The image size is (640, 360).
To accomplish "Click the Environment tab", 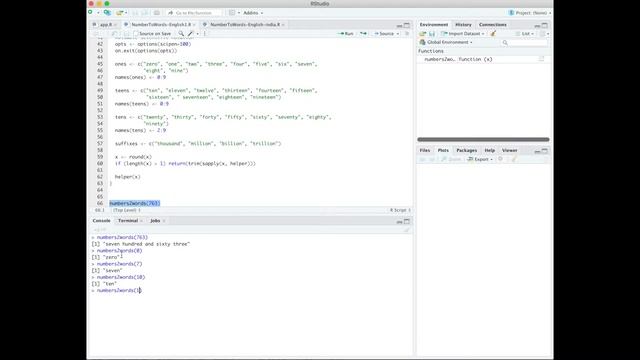I will click(x=434, y=25).
